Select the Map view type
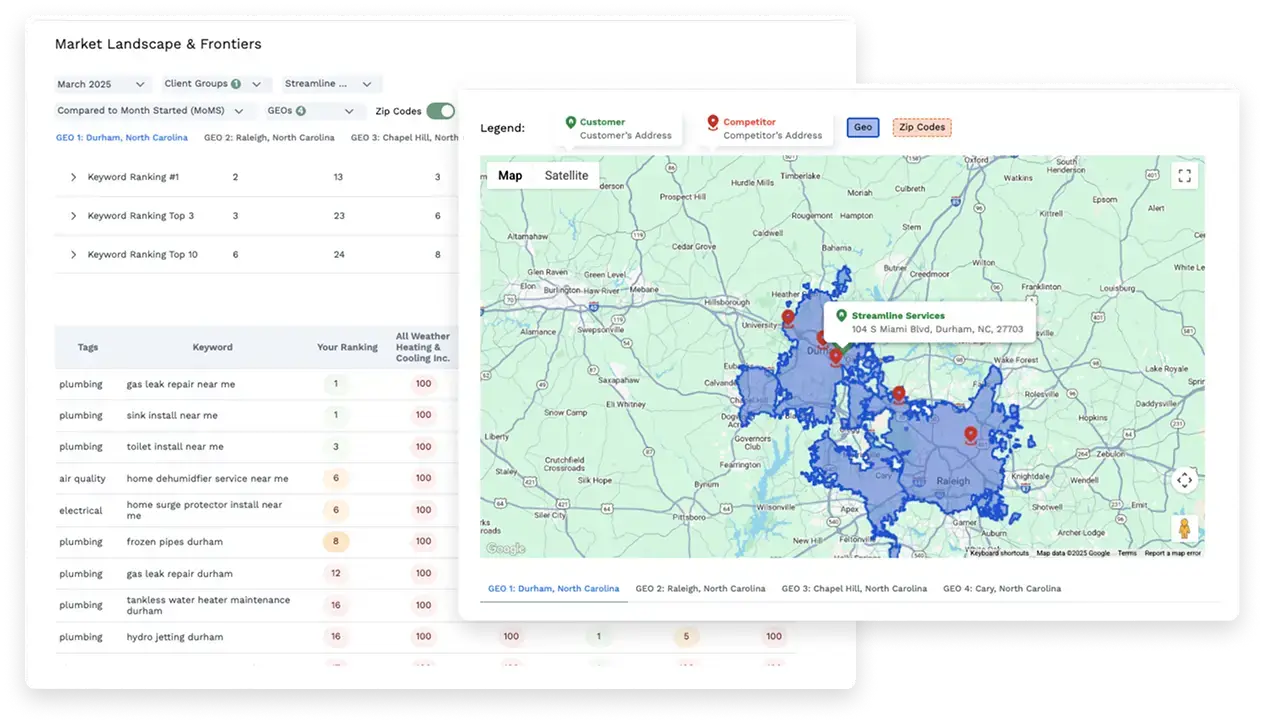 click(510, 176)
